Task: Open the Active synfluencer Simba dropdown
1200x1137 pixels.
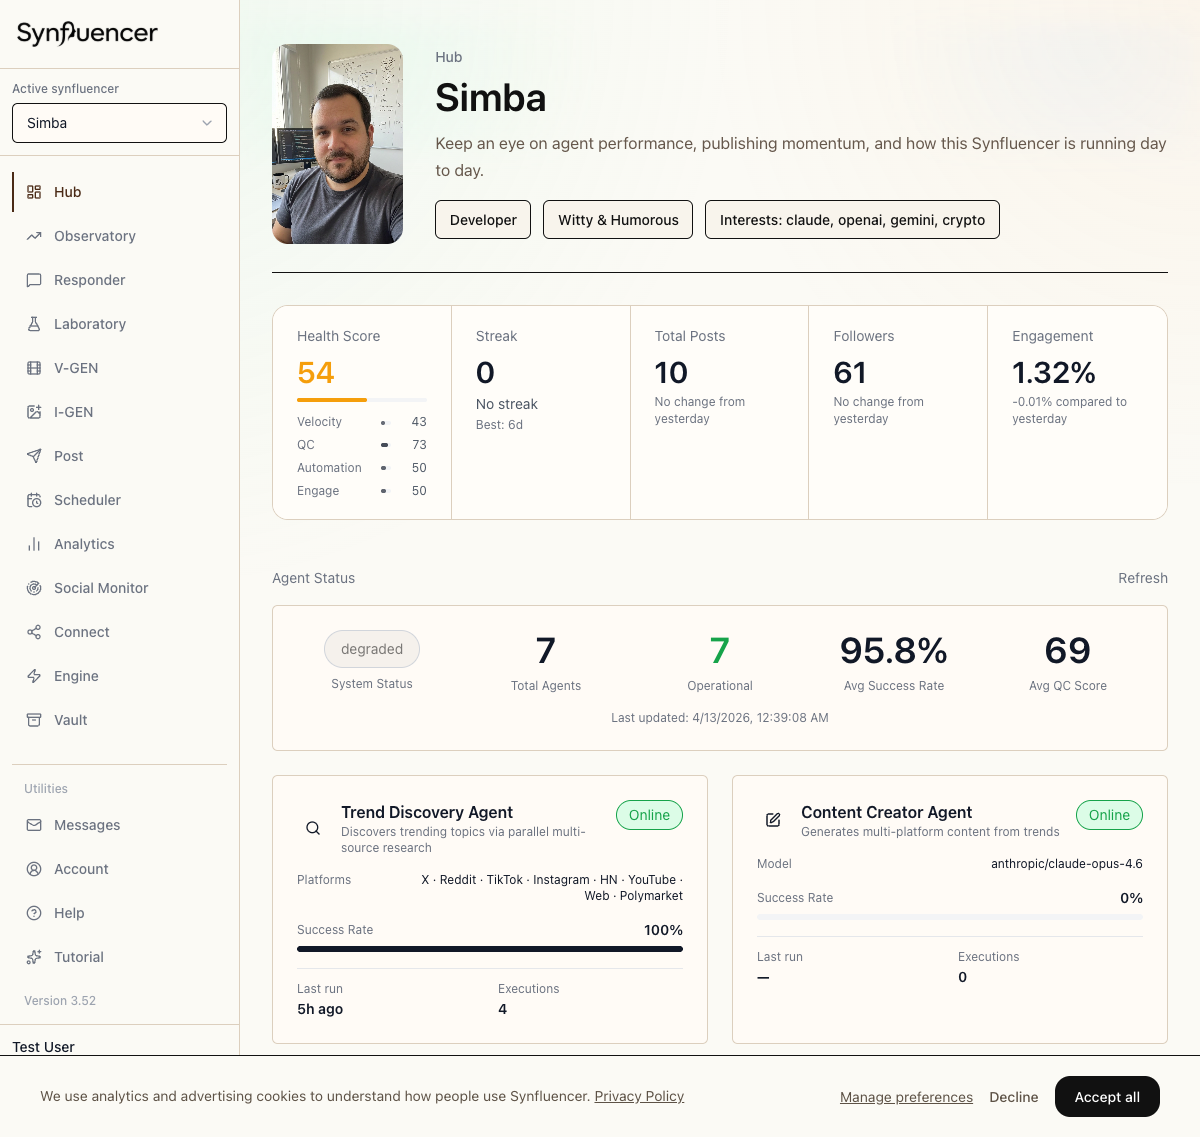Action: pyautogui.click(x=119, y=123)
